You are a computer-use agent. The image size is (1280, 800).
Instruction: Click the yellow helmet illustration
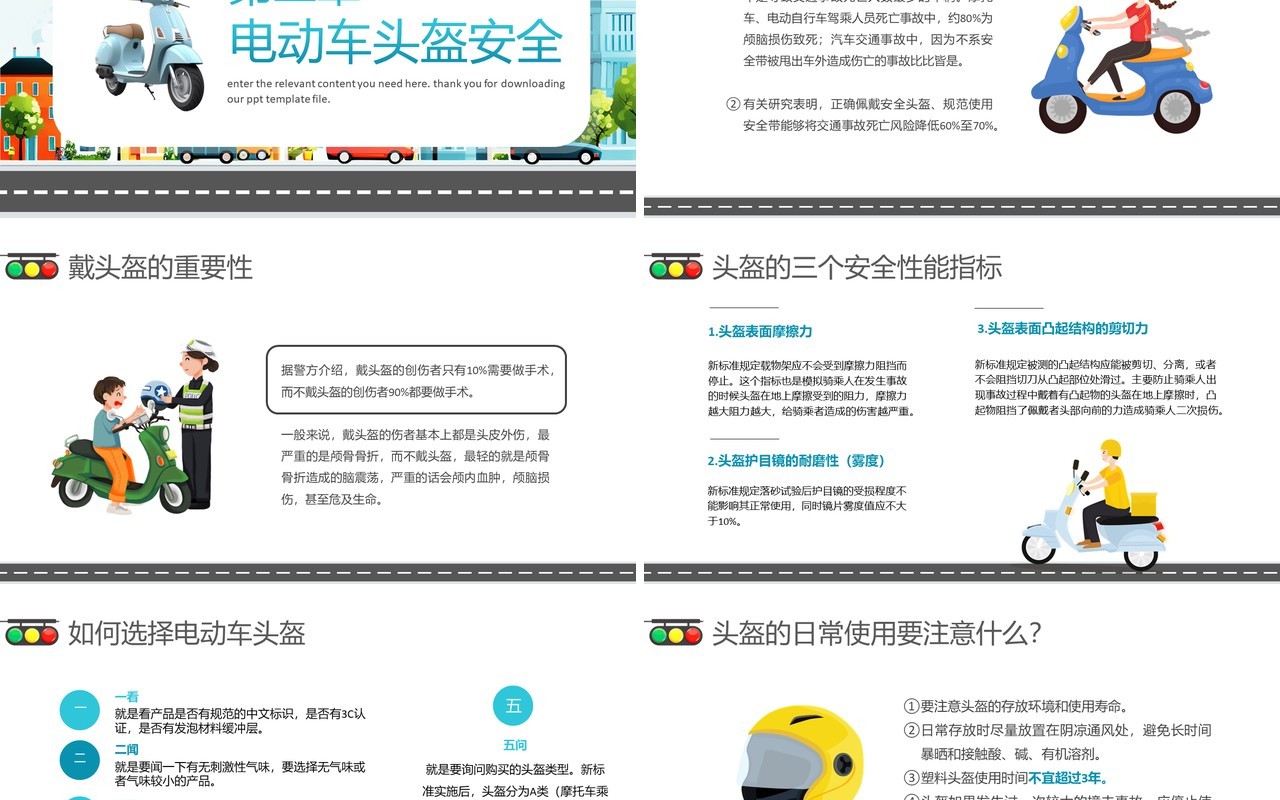[800, 753]
